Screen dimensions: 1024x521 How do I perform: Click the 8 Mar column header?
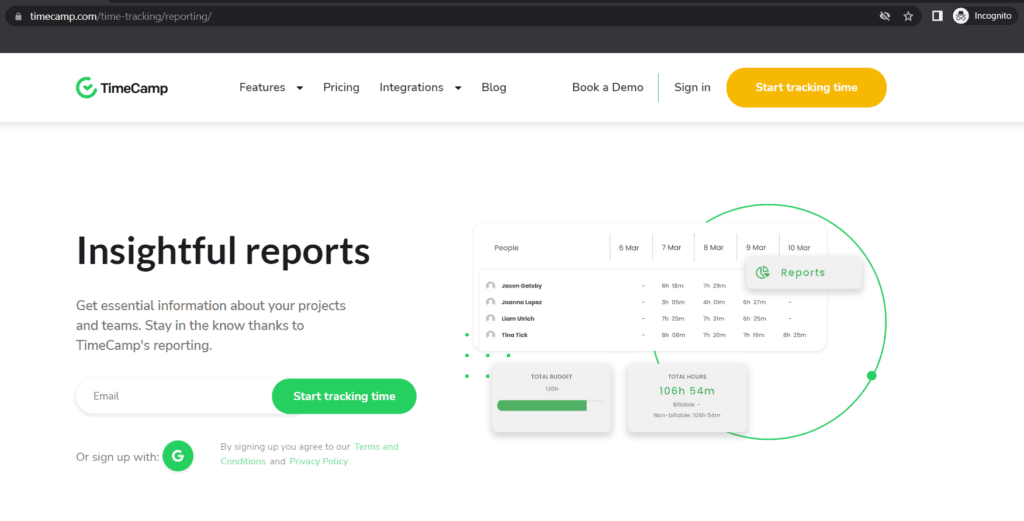[x=713, y=248]
